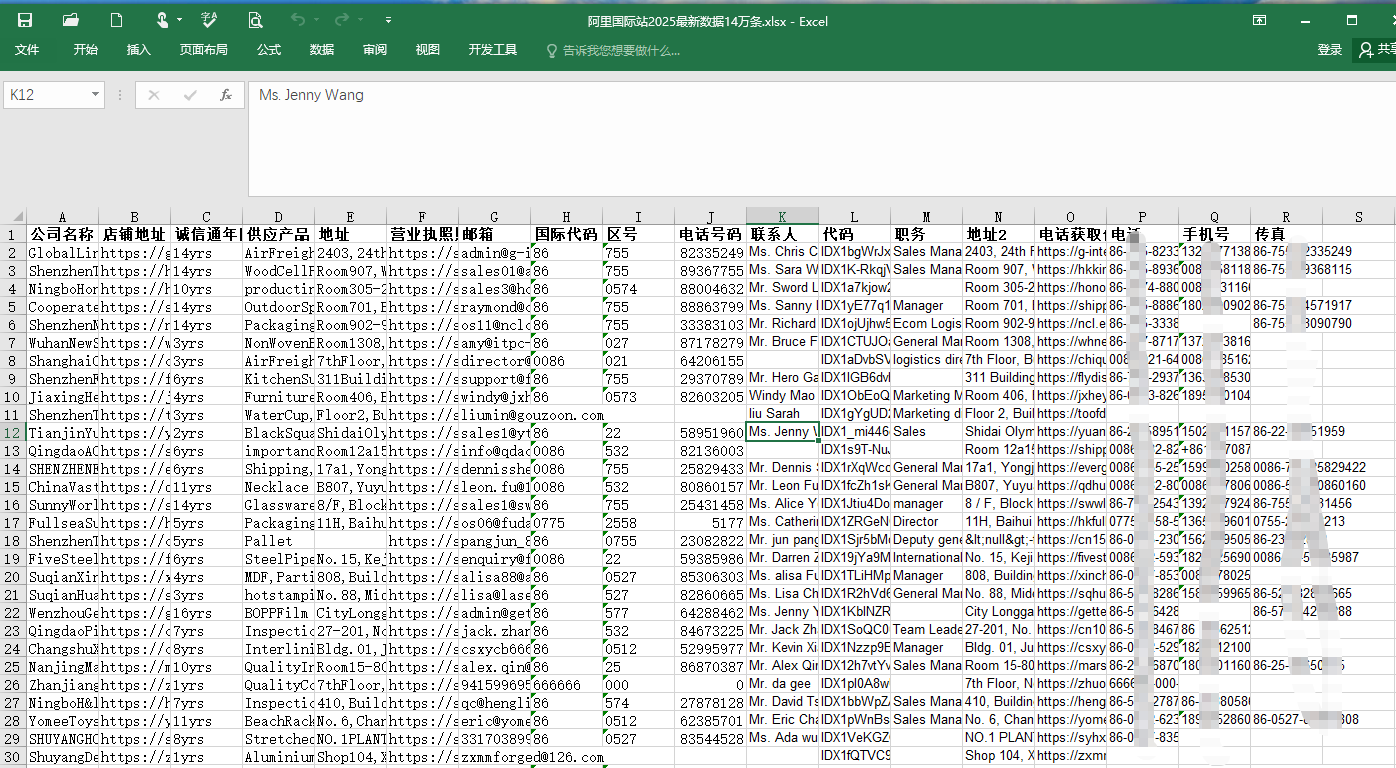Select column S header

pyautogui.click(x=1359, y=217)
